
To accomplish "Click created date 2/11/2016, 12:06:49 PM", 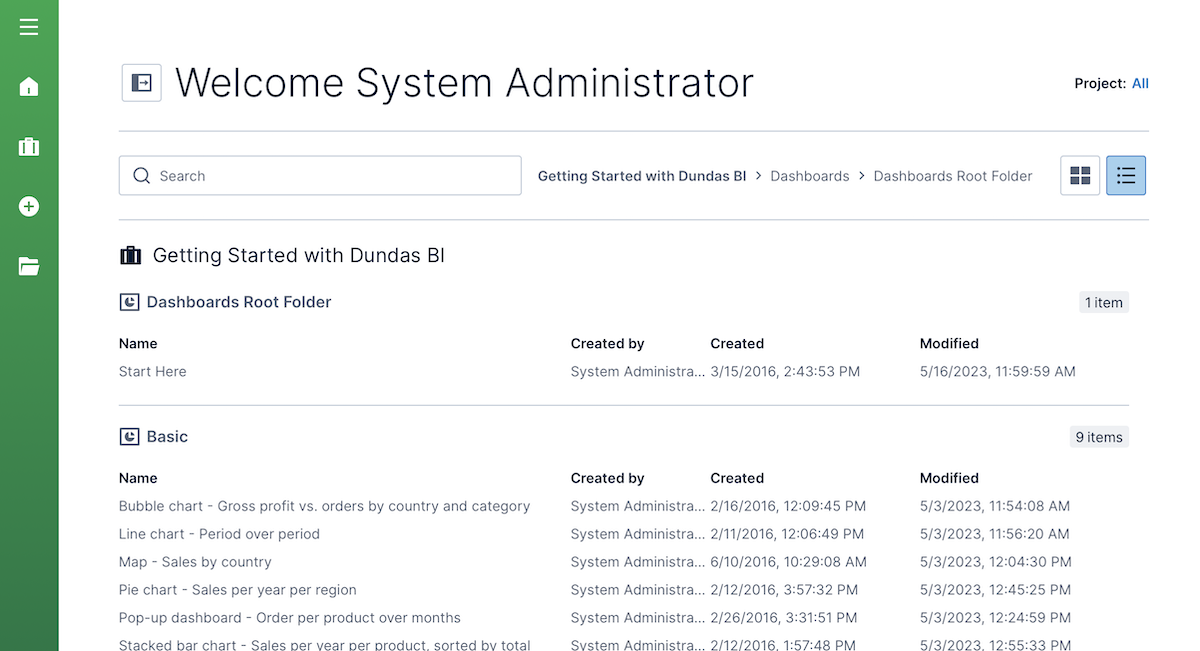I will click(x=788, y=534).
